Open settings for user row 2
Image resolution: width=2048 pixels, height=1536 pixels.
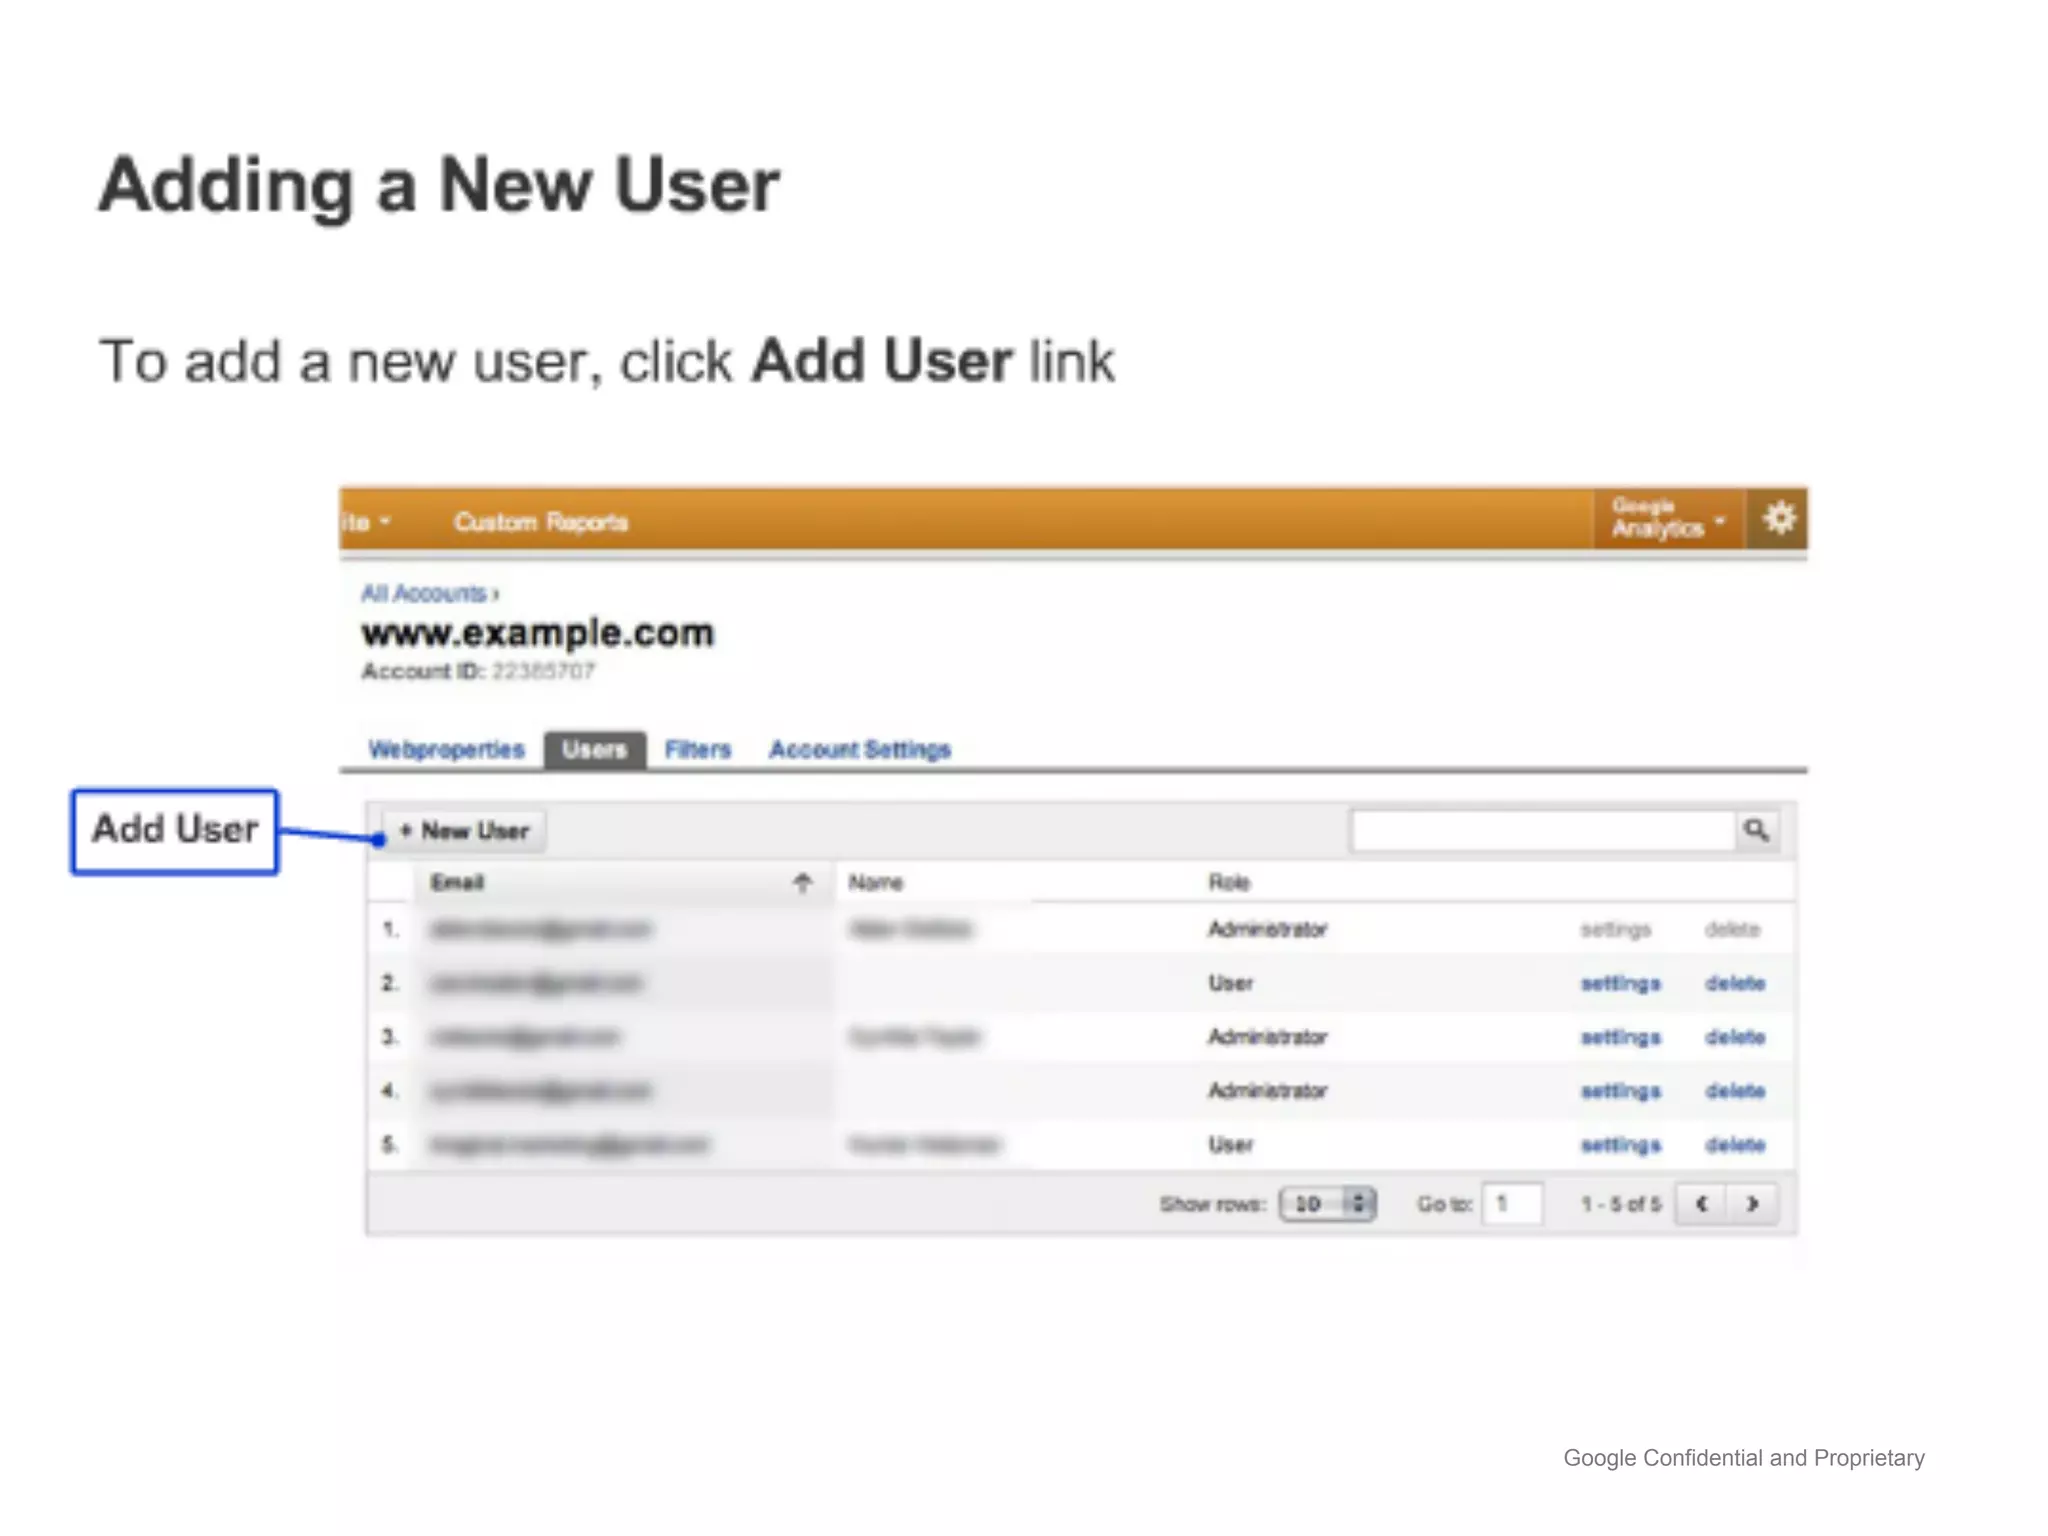1620,983
